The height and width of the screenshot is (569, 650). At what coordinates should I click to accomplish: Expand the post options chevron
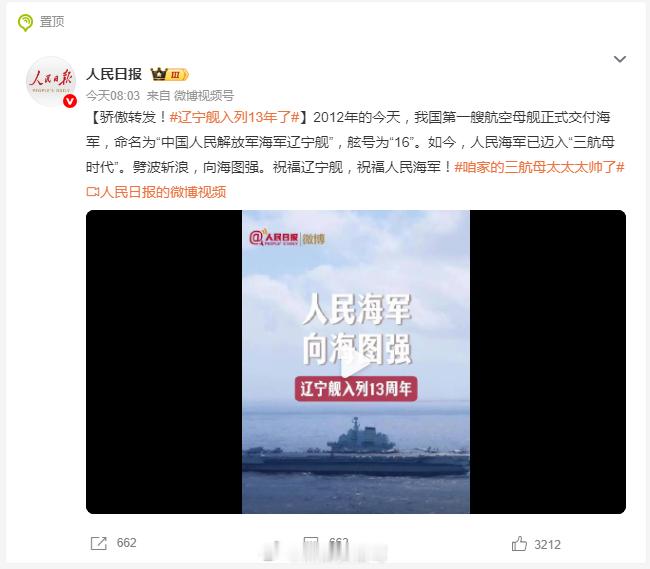tap(620, 59)
